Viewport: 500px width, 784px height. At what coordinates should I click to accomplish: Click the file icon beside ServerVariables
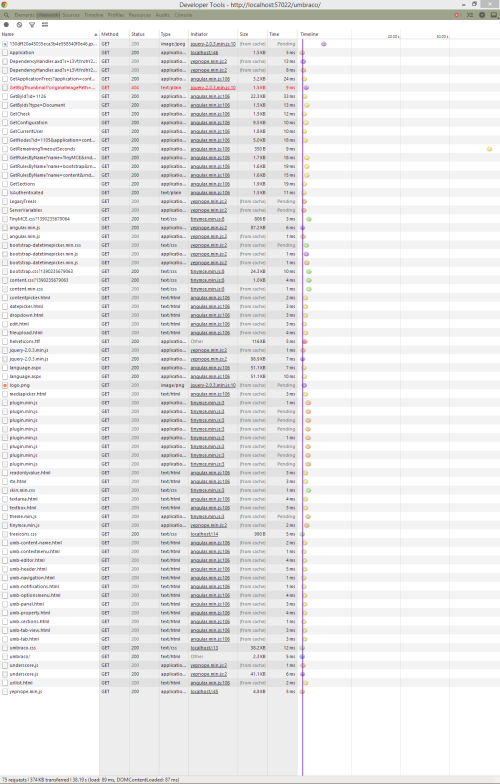point(5,210)
